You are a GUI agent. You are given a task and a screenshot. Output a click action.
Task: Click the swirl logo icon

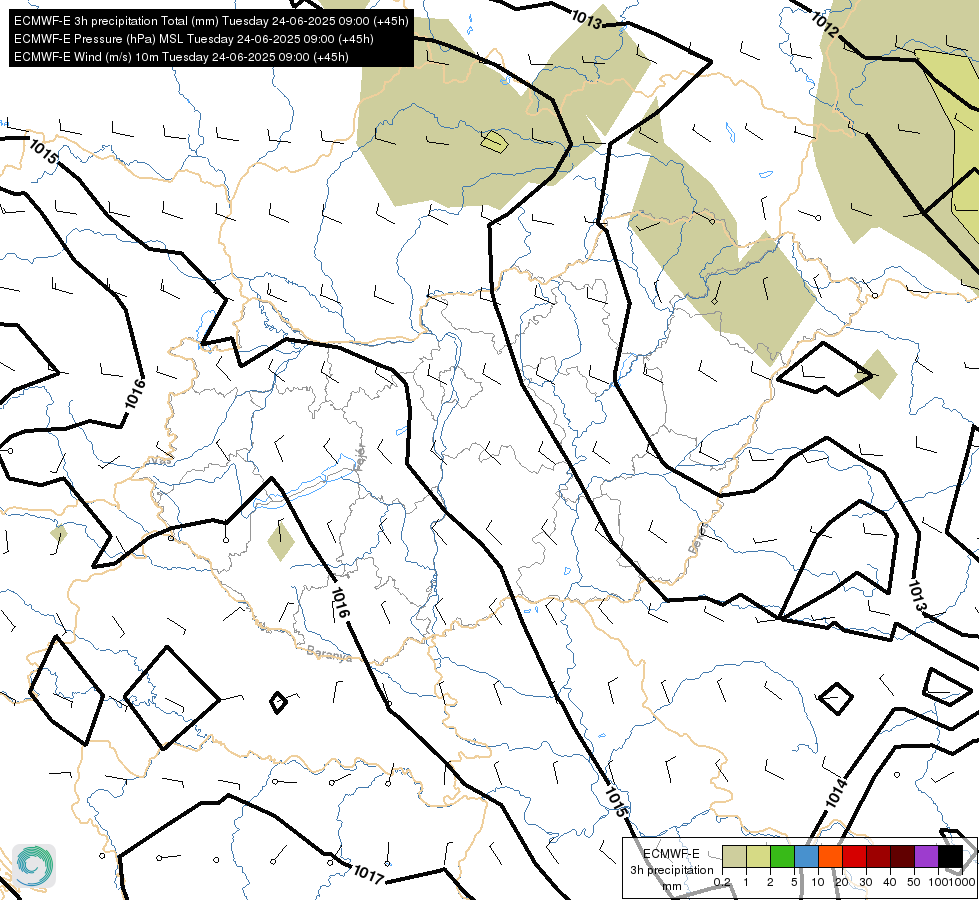34,866
